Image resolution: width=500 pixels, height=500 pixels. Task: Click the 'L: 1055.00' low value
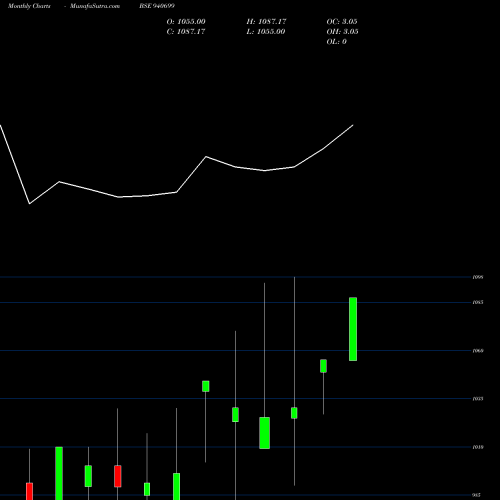point(266,32)
